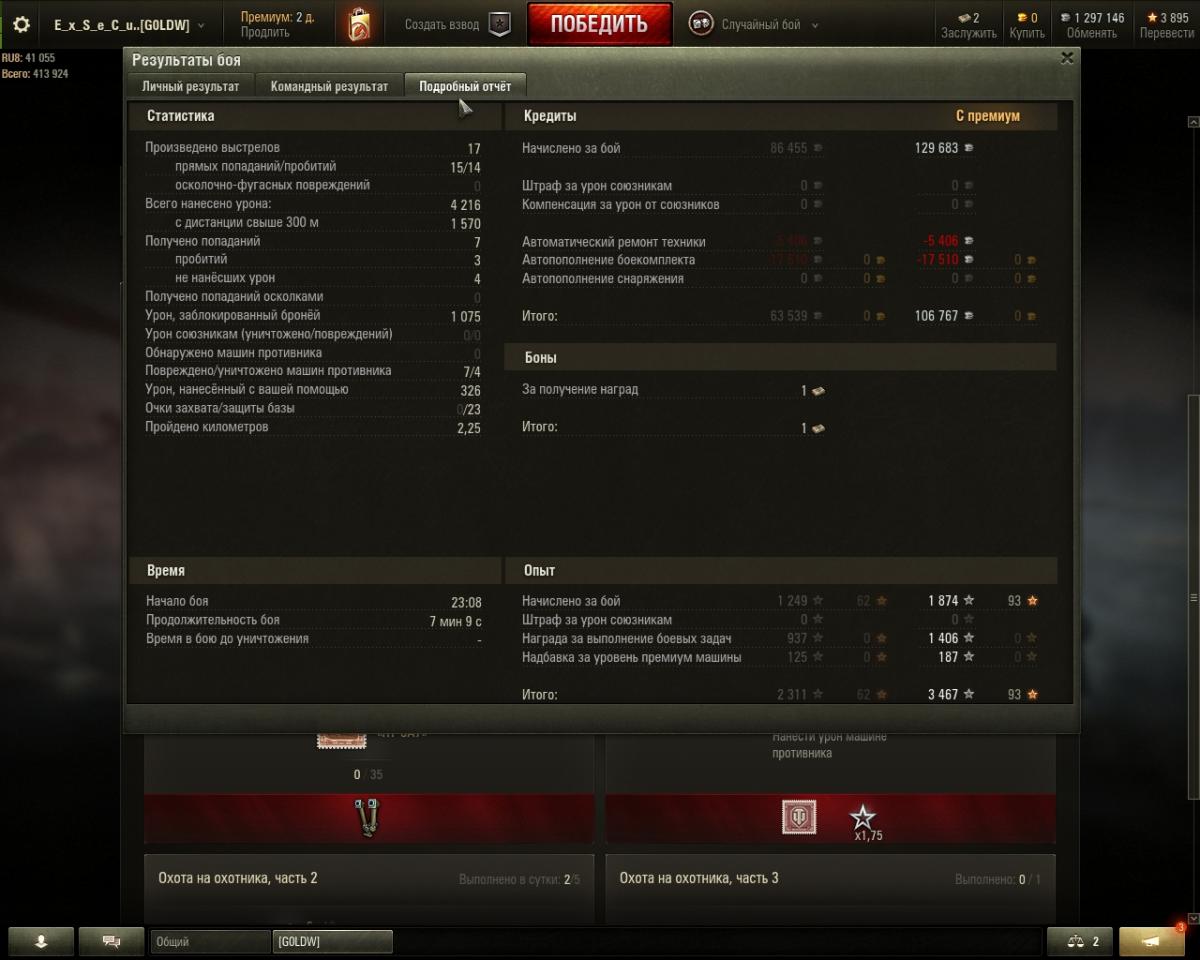The image size is (1200, 960).
Task: Open the premium shop bag icon
Action: click(359, 24)
